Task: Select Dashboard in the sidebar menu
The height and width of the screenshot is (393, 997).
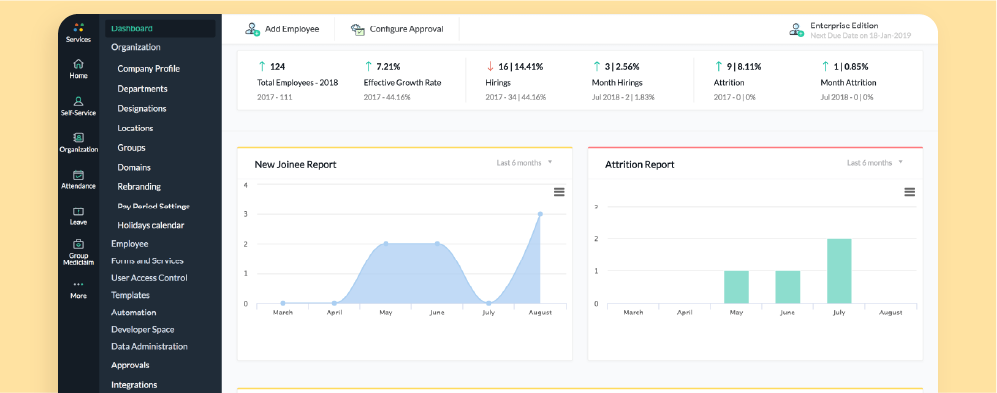Action: coord(160,29)
